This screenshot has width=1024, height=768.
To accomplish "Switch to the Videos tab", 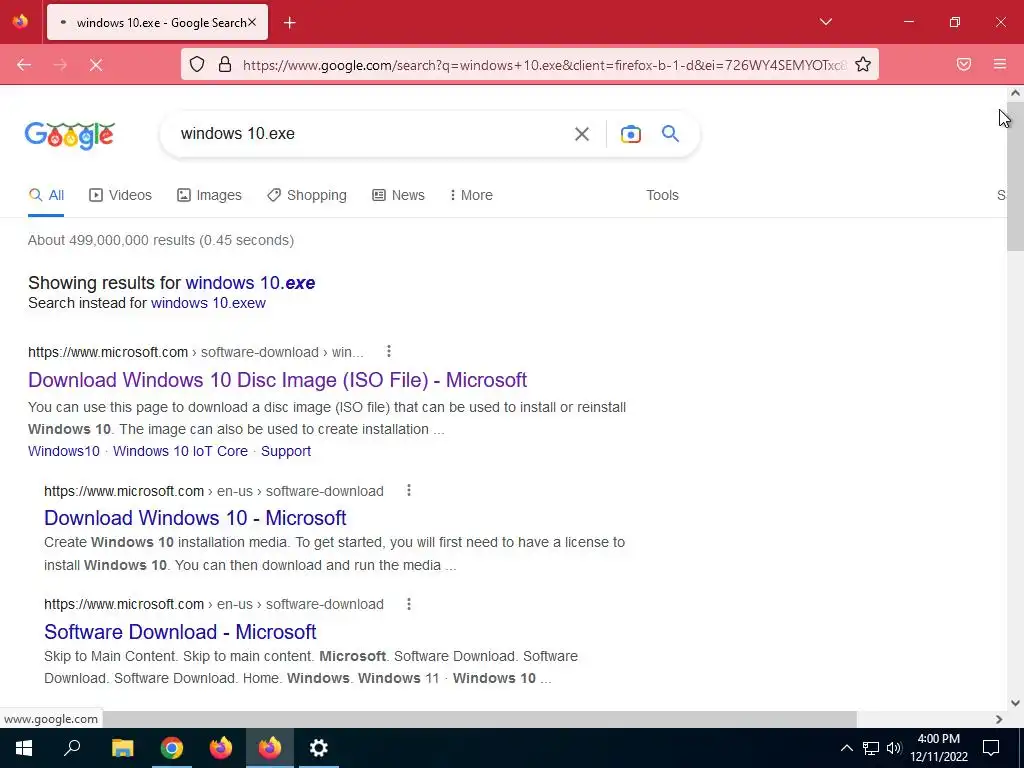I will pyautogui.click(x=120, y=195).
